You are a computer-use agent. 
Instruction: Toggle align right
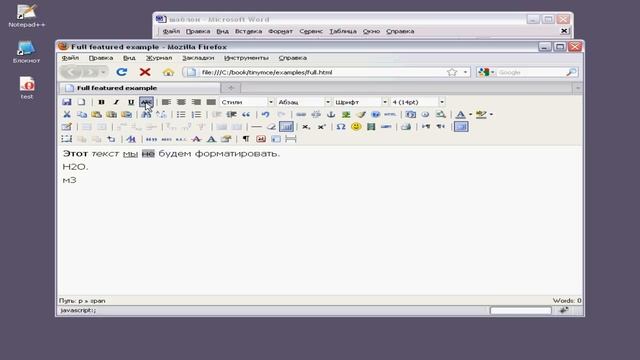(x=196, y=102)
